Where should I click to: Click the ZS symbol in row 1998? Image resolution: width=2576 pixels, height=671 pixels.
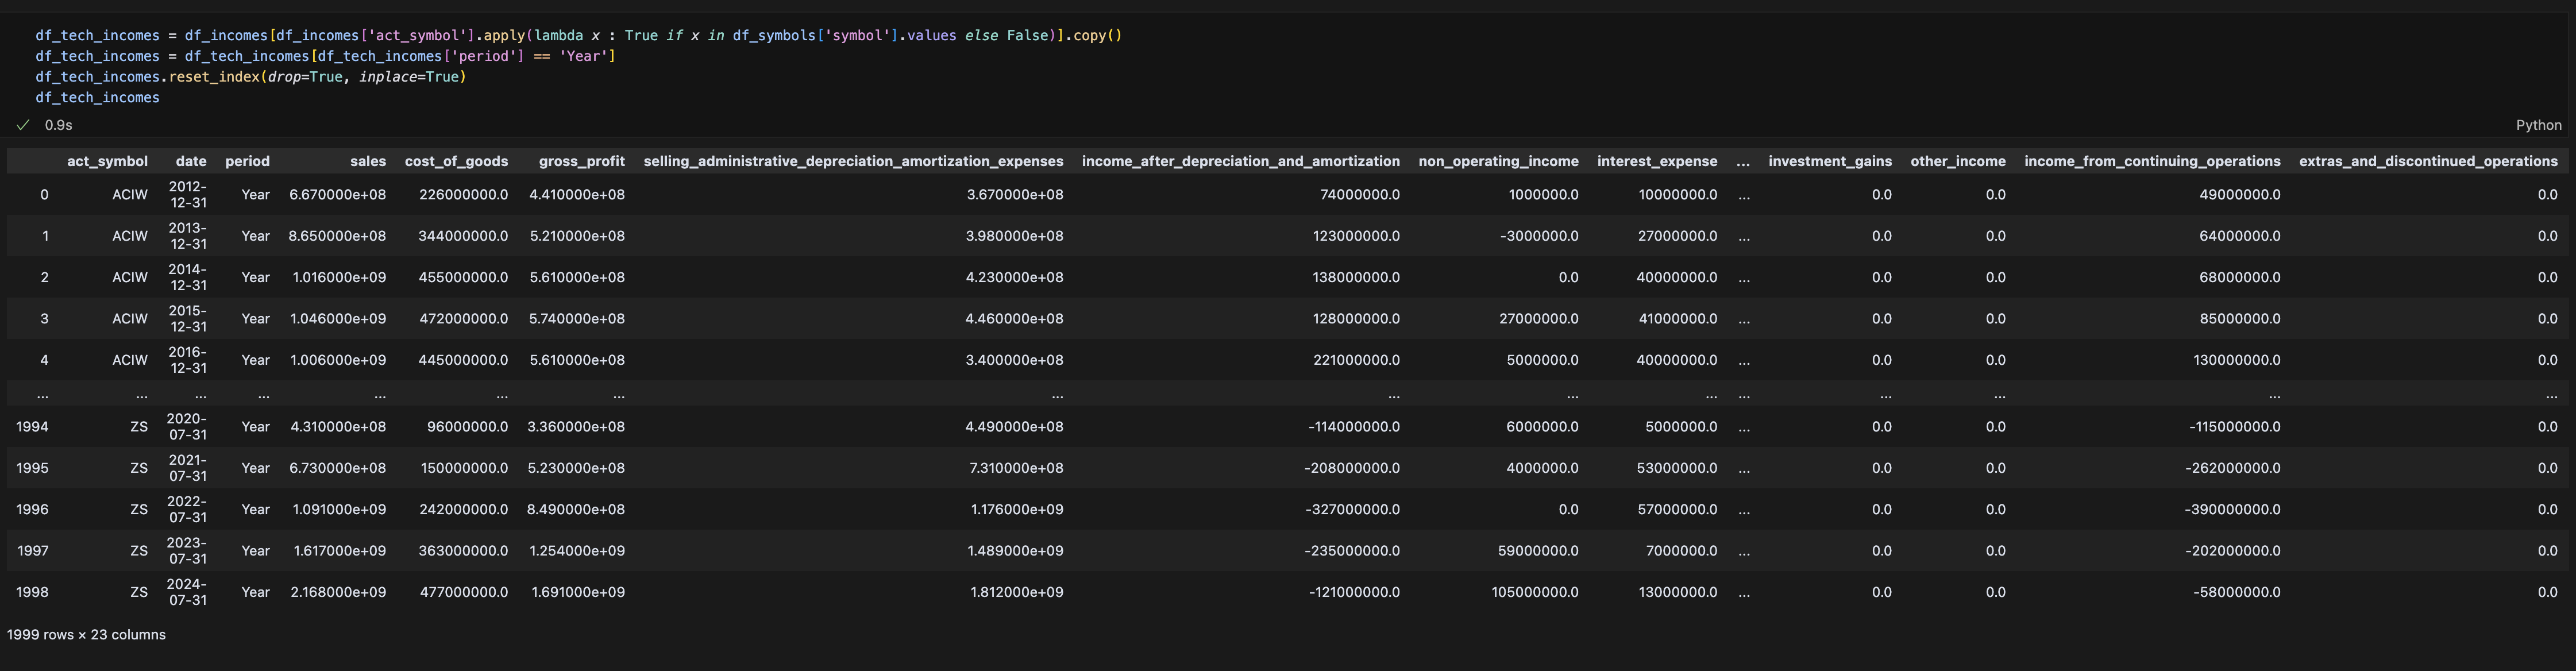tap(138, 592)
